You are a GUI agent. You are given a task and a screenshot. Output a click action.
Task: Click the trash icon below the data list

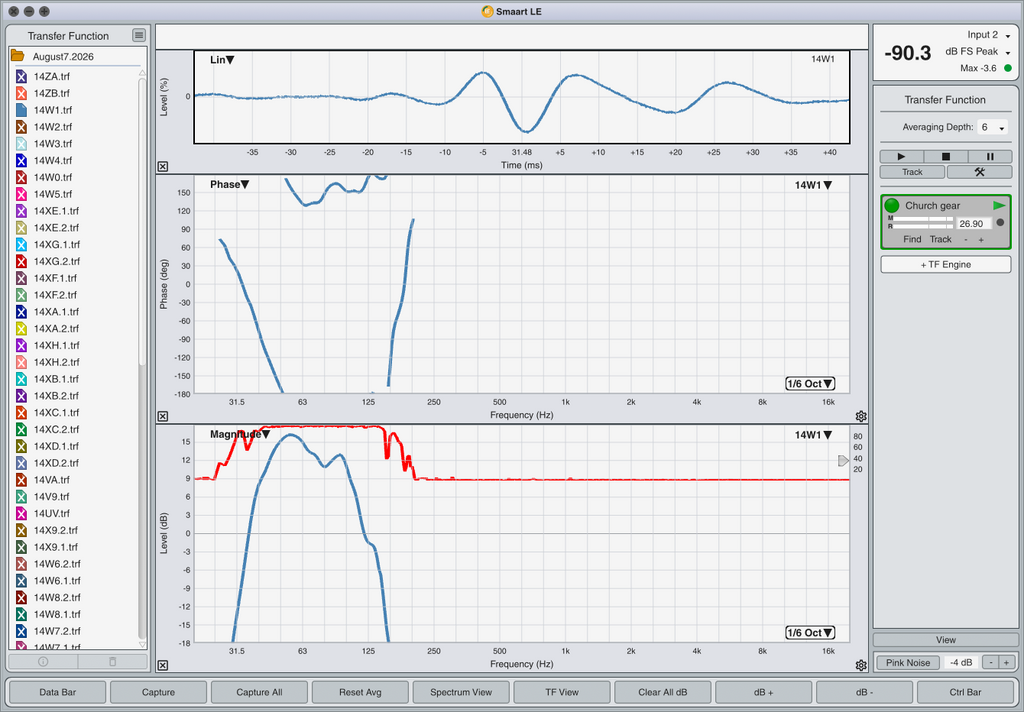[112, 661]
